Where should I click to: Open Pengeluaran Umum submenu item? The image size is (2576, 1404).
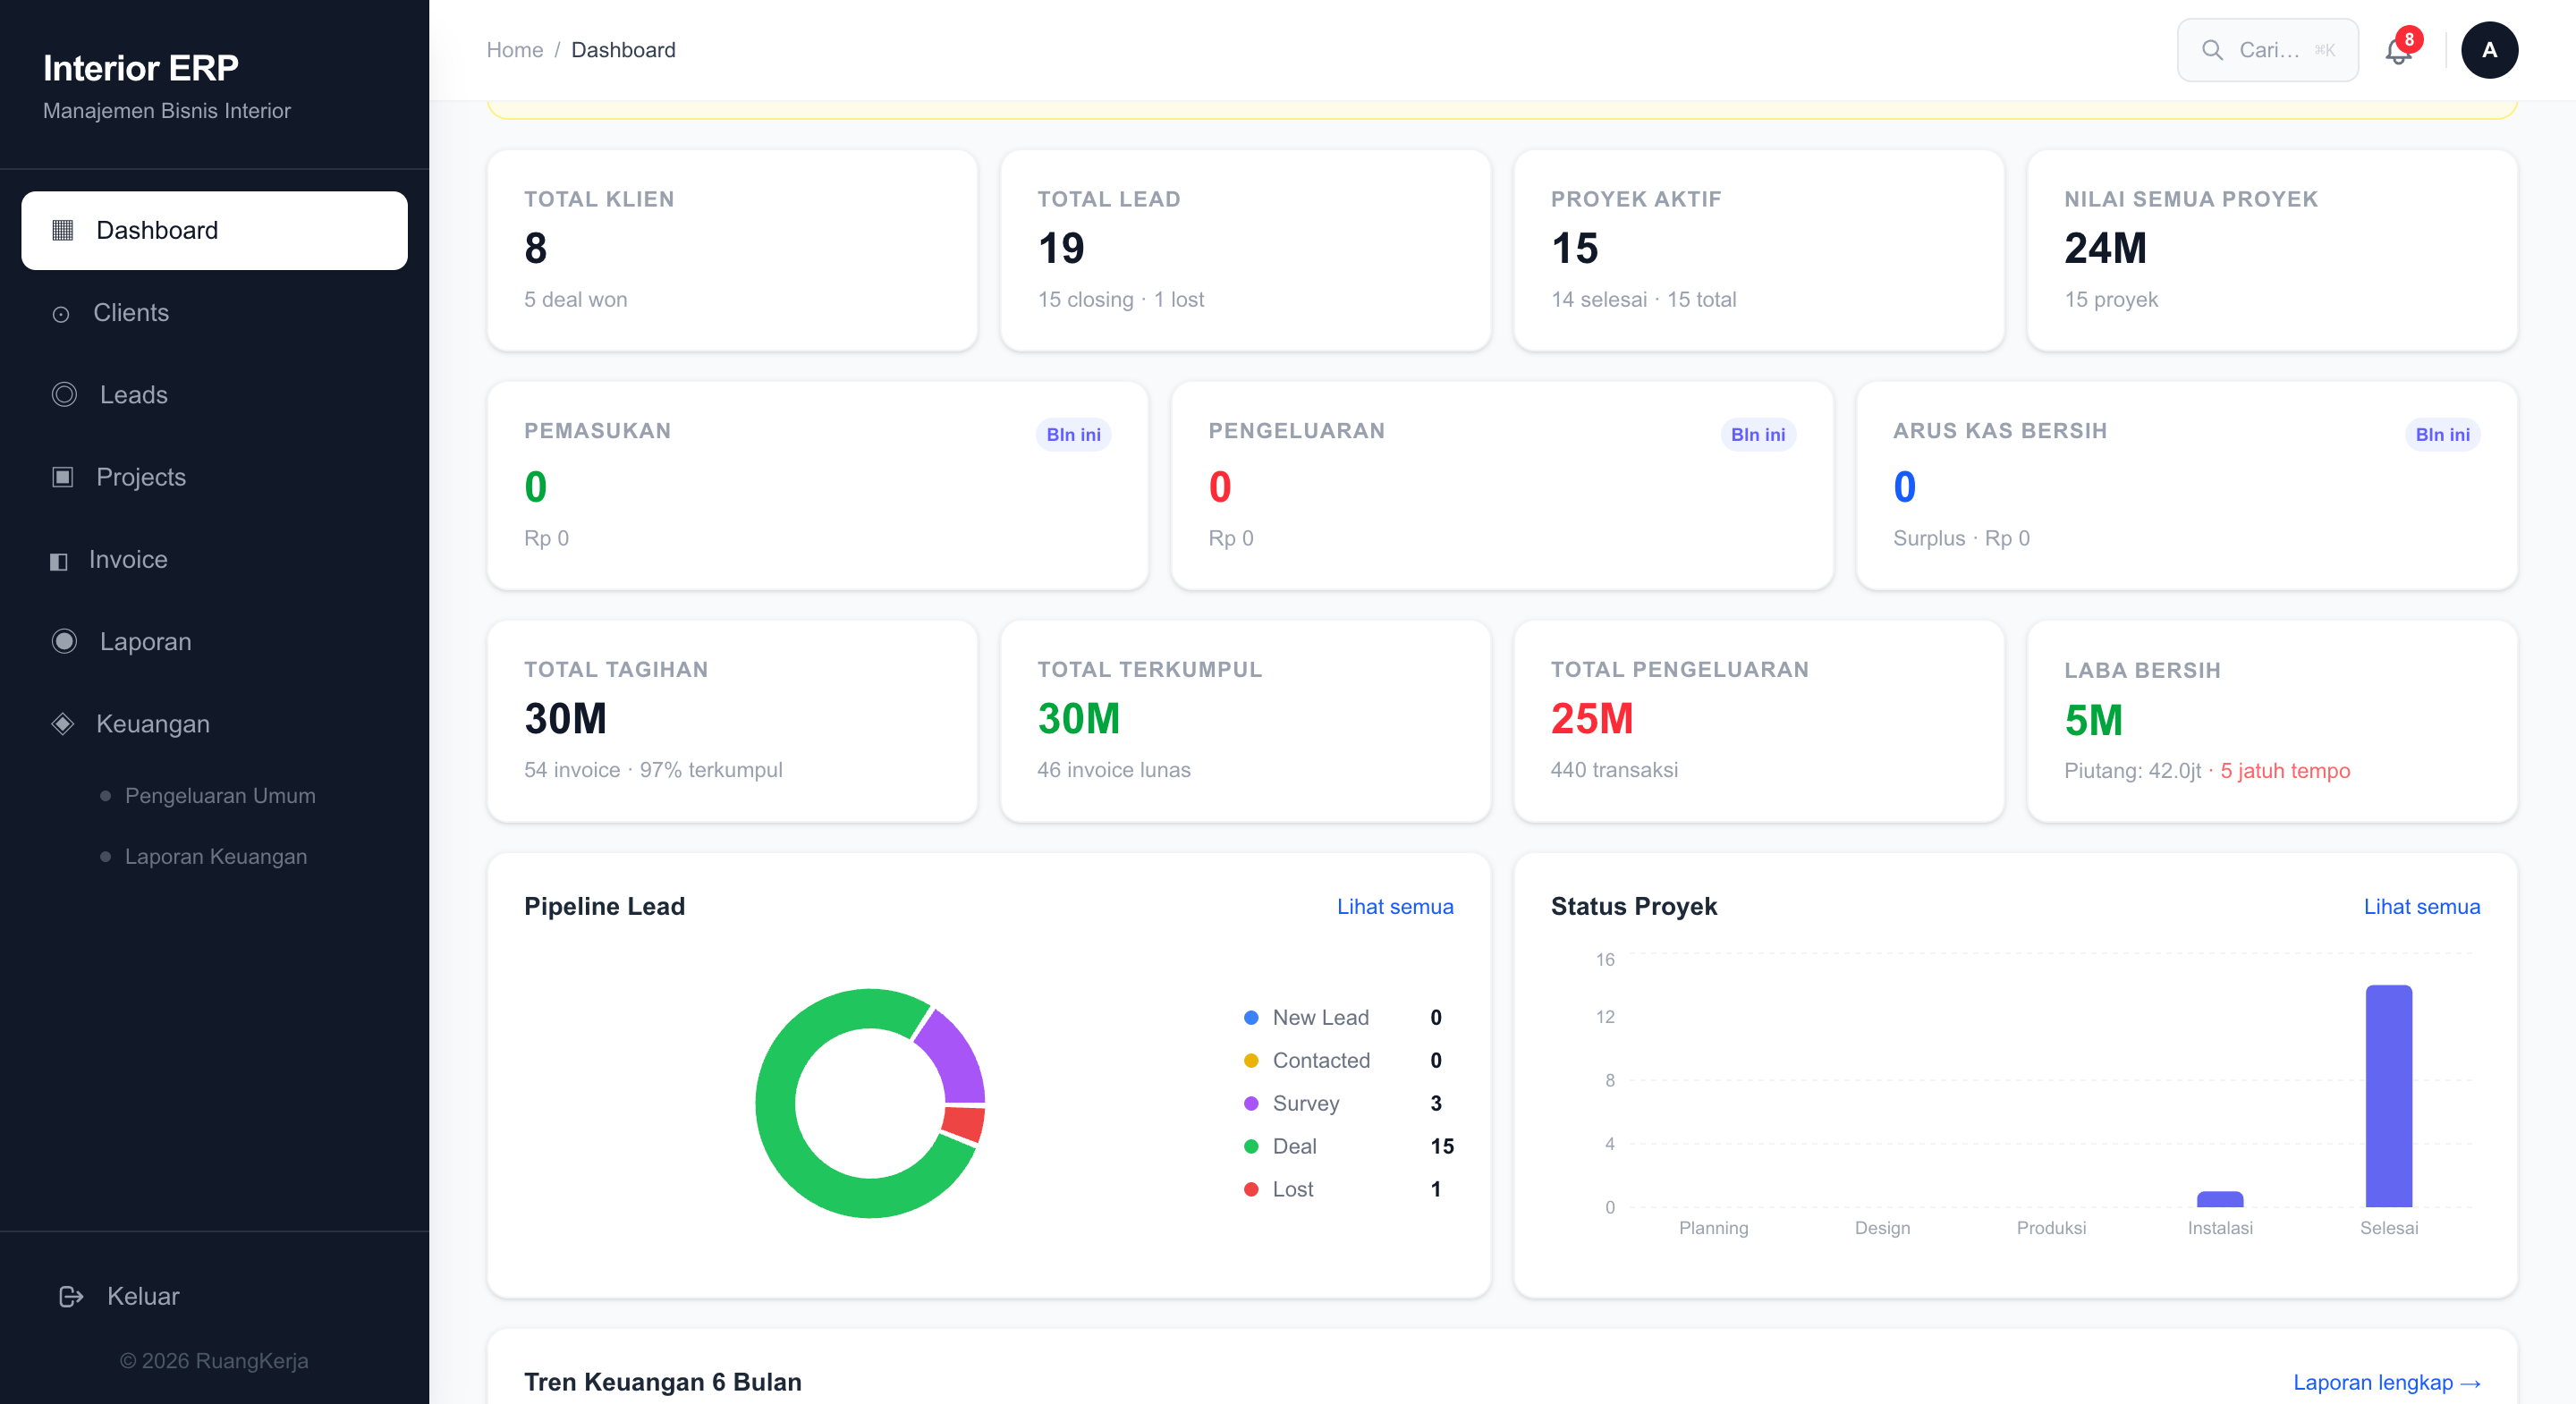point(220,796)
